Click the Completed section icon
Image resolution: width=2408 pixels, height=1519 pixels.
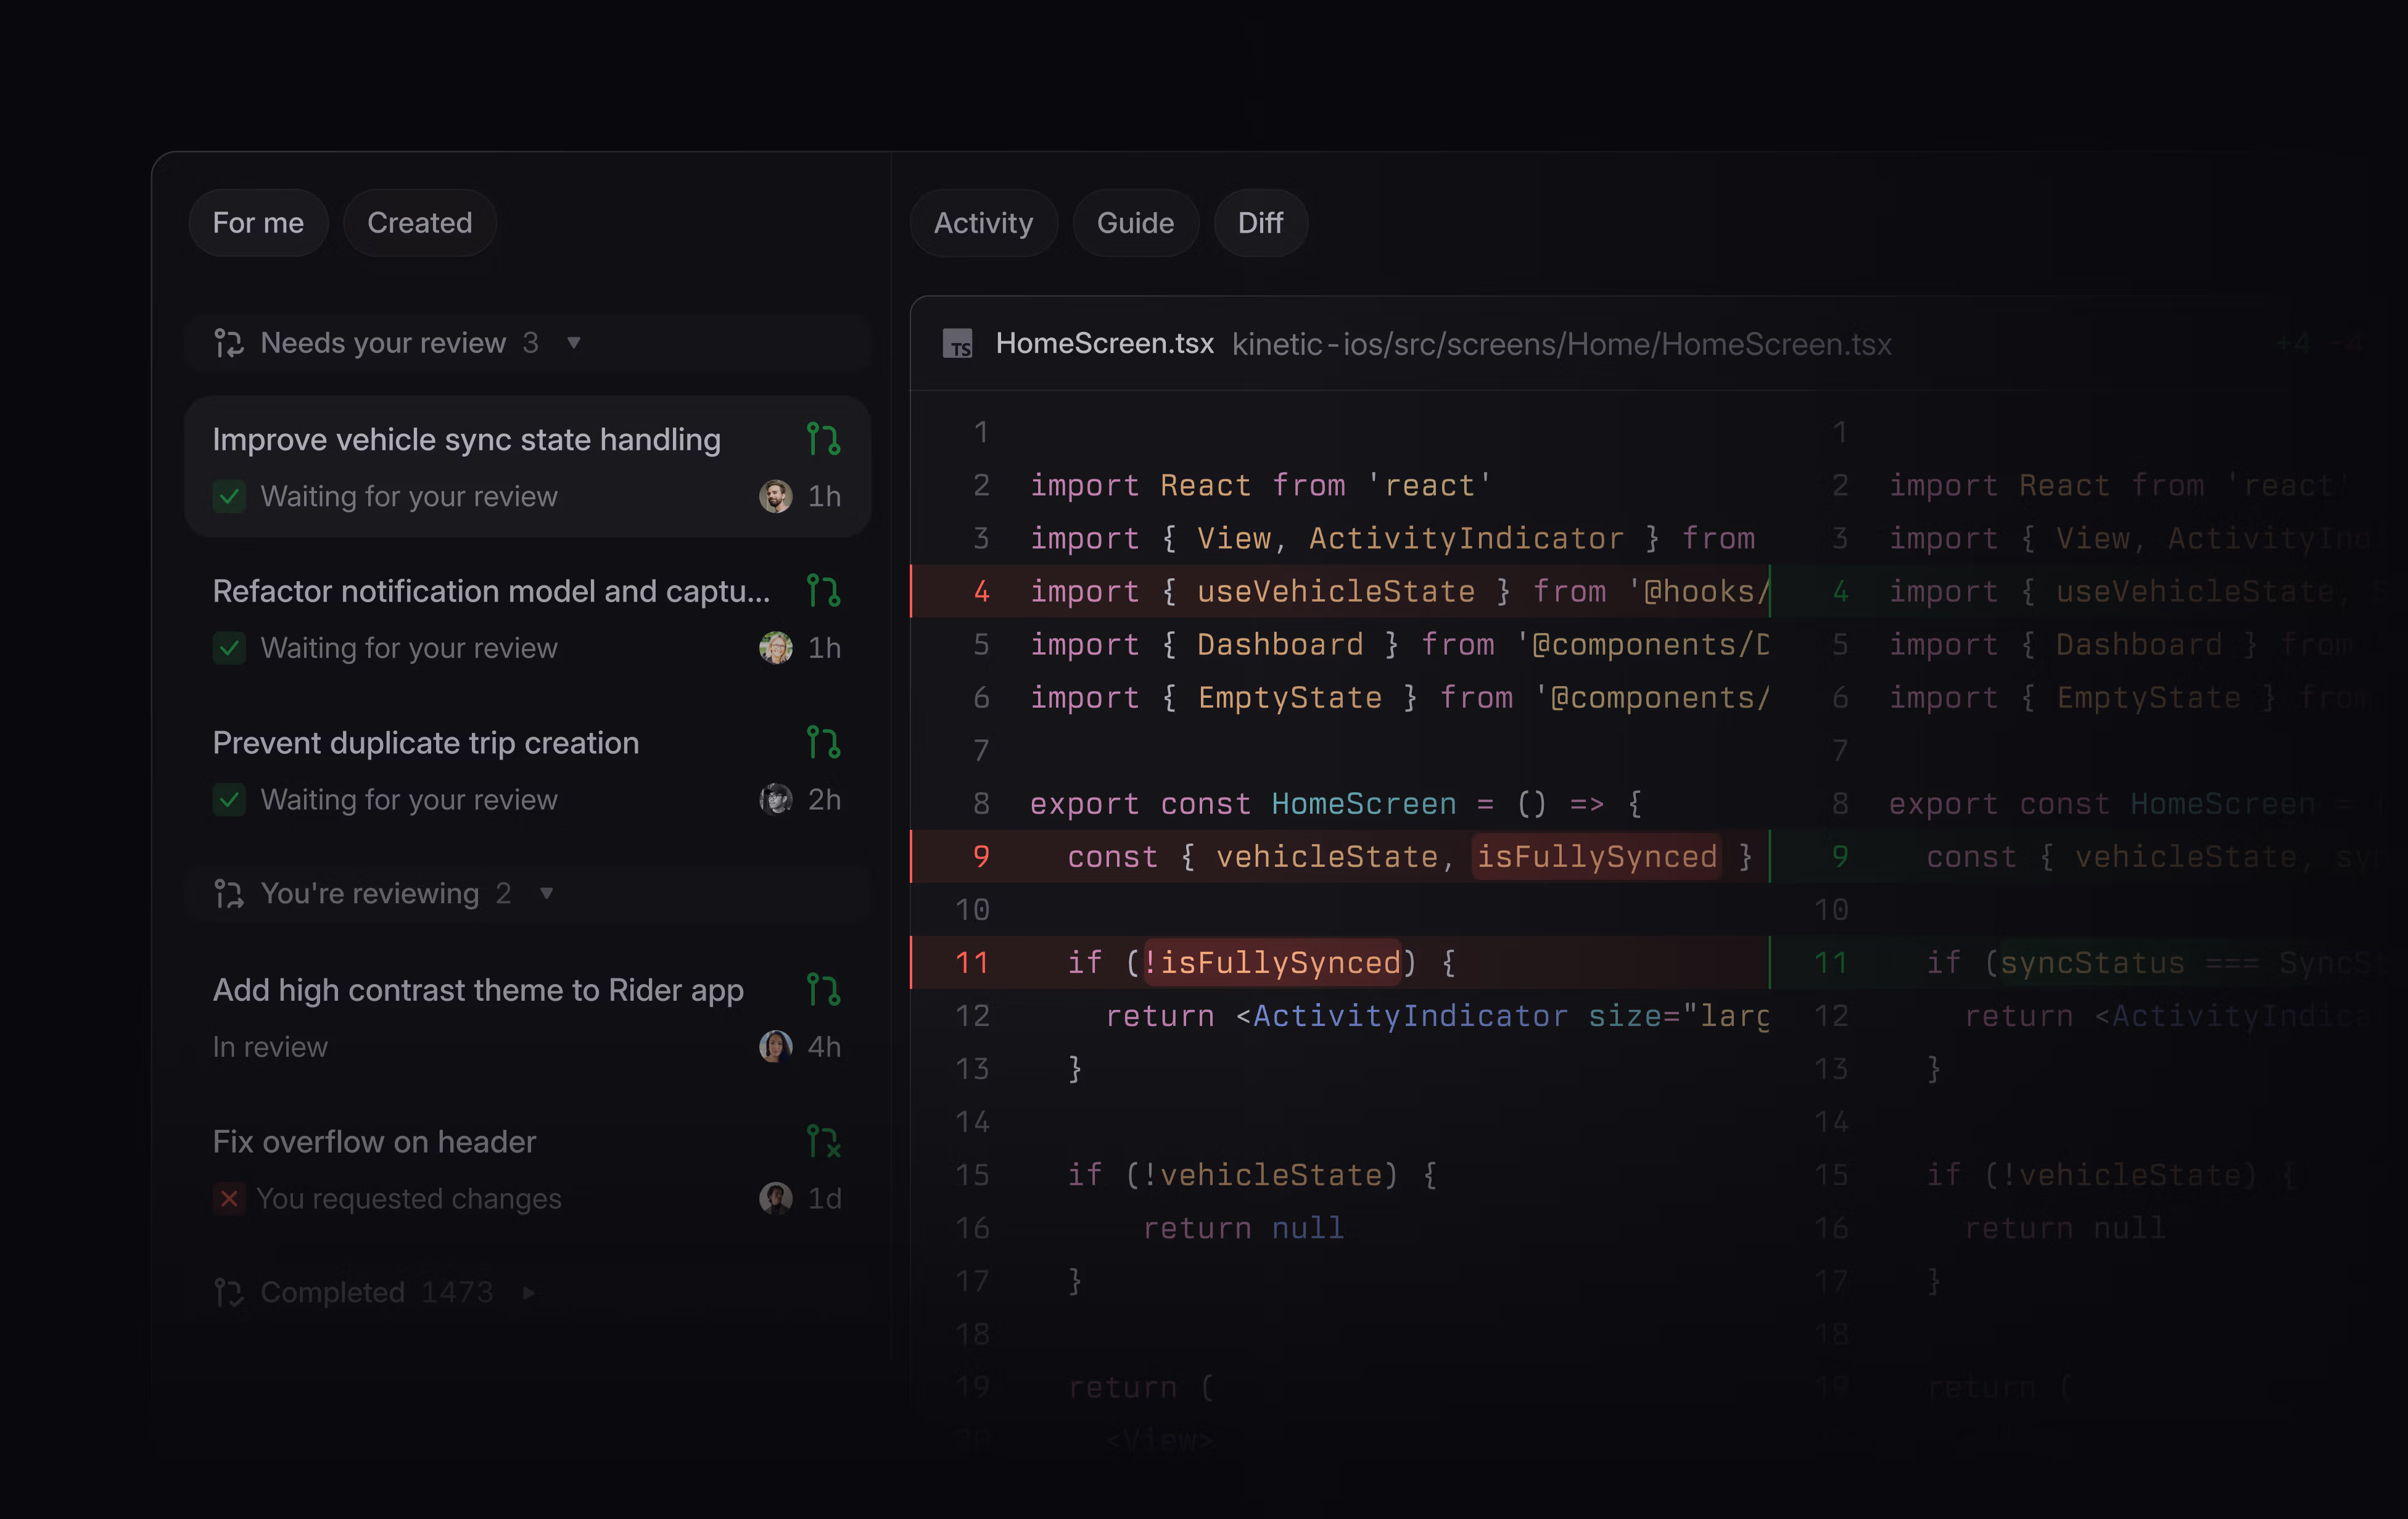(x=229, y=1292)
